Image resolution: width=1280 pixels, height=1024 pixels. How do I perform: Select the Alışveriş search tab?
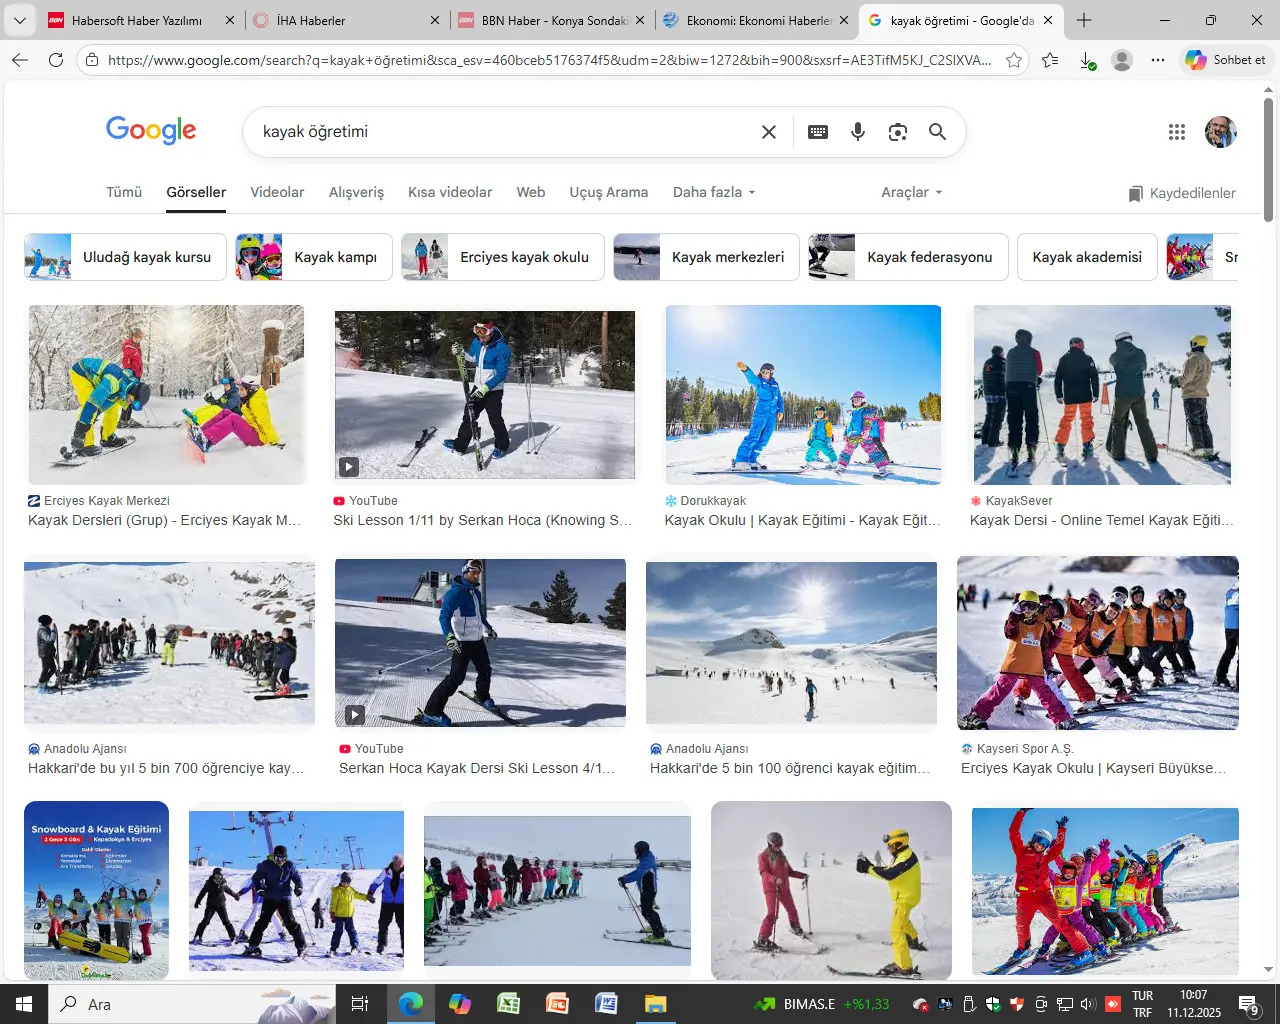click(x=356, y=192)
